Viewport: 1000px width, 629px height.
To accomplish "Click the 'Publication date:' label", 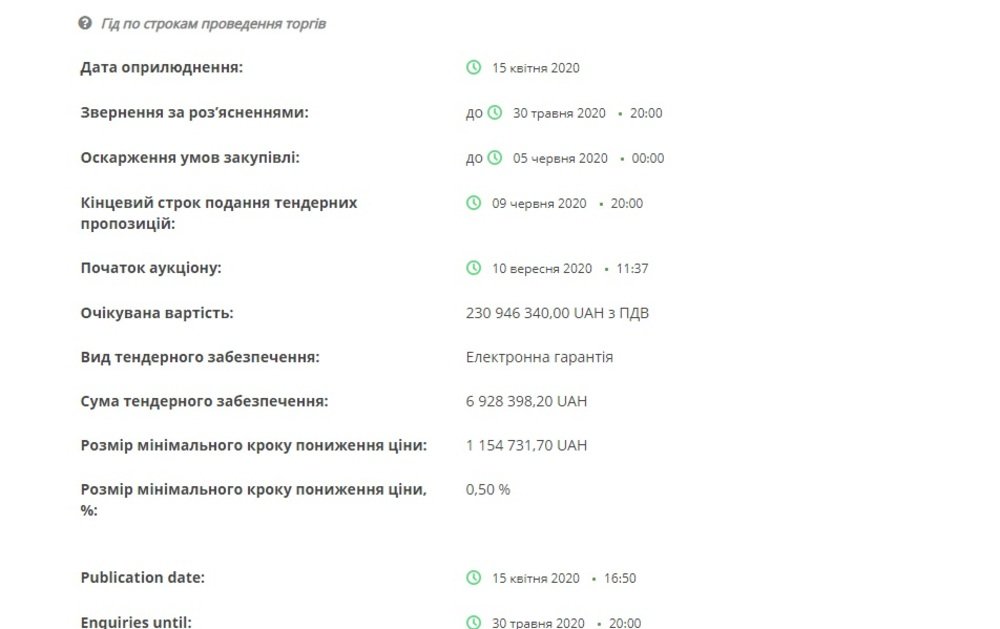I will click(x=142, y=577).
